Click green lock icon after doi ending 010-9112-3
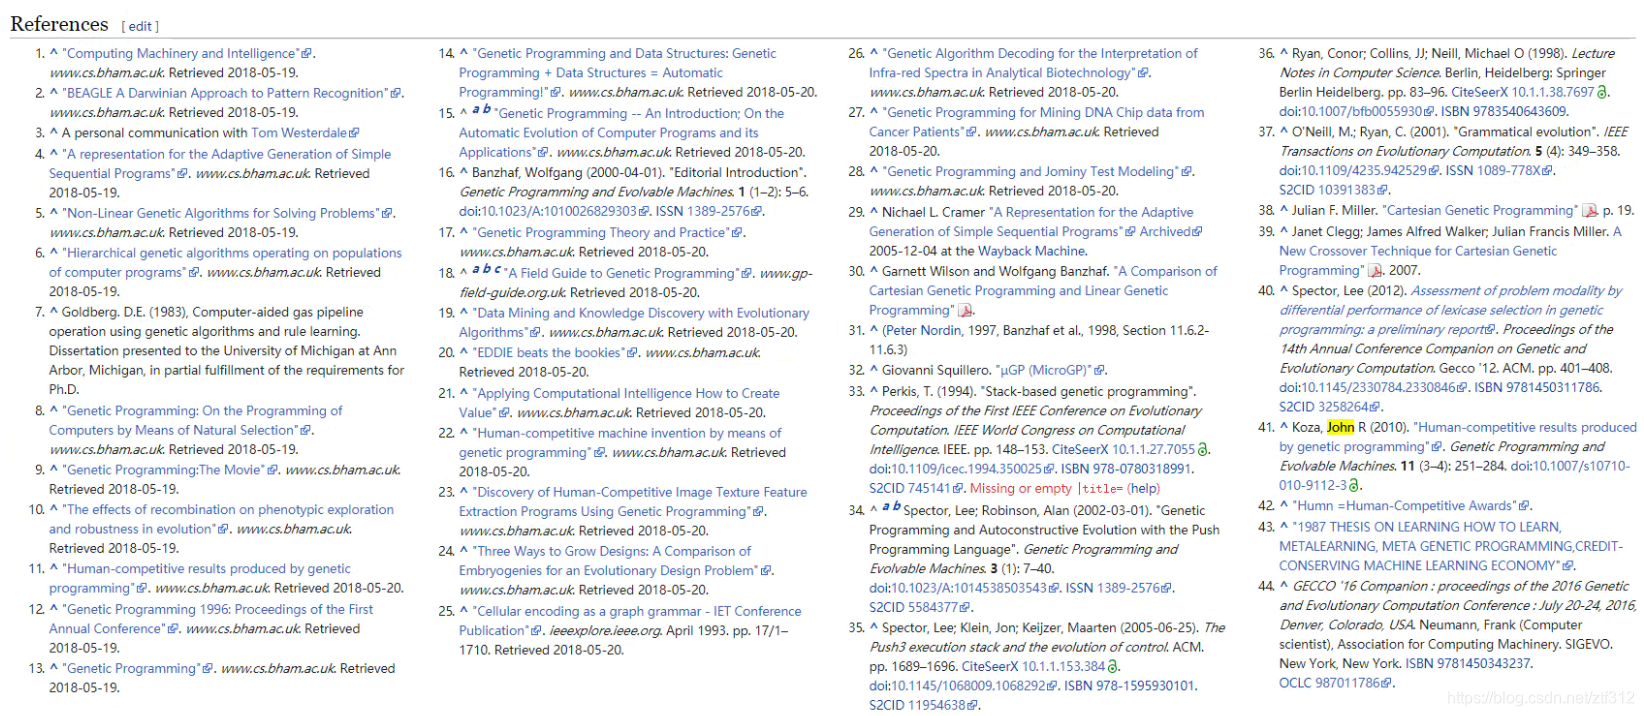 click(x=1354, y=486)
